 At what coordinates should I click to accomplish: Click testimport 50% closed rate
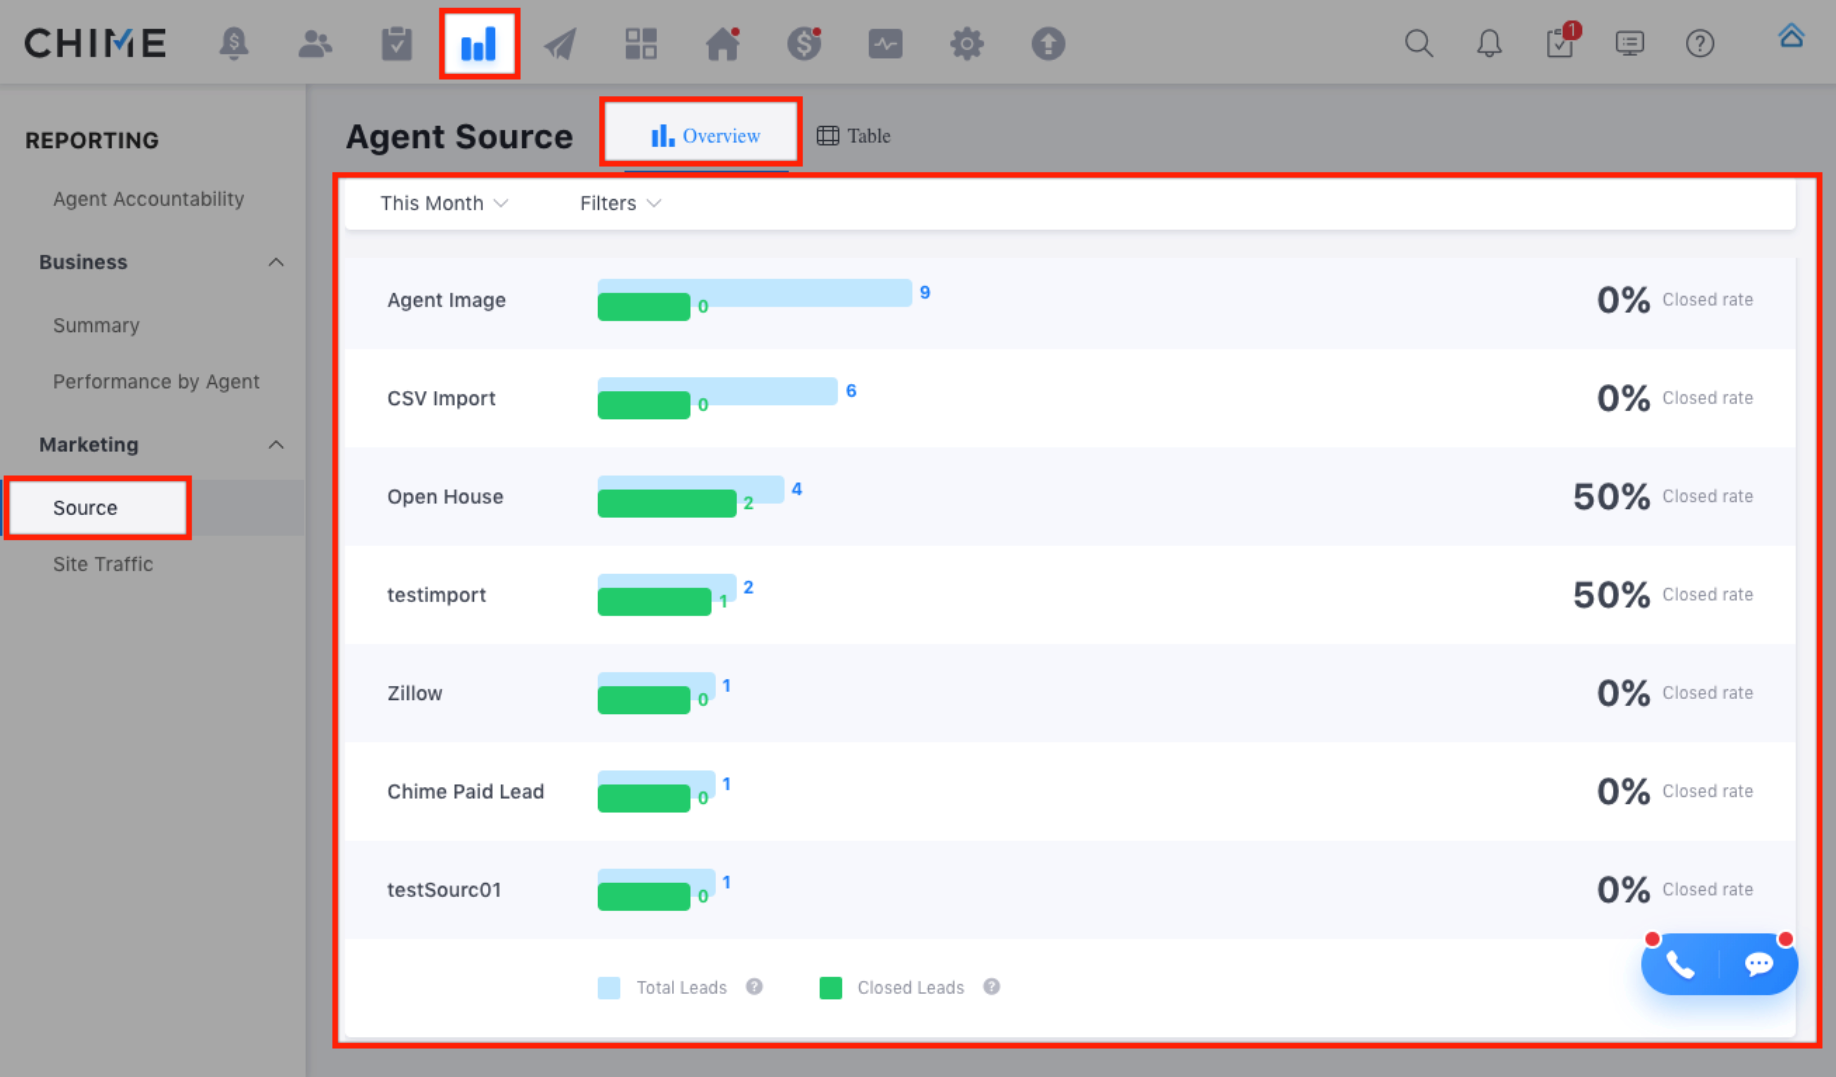tap(1611, 594)
